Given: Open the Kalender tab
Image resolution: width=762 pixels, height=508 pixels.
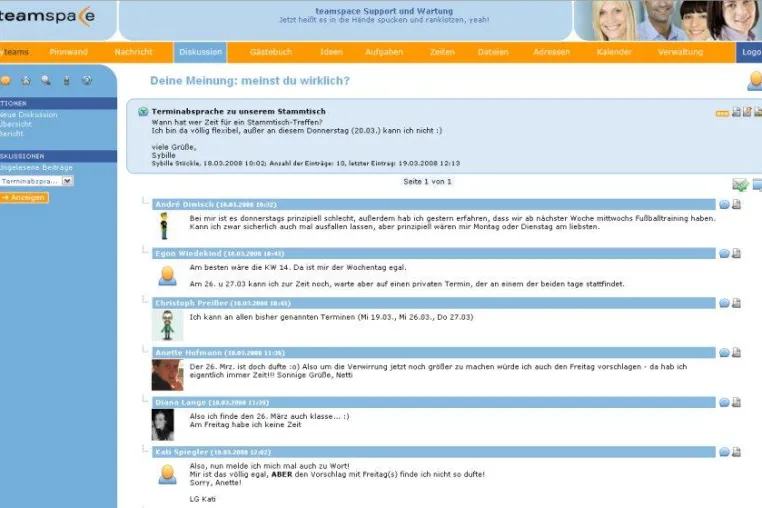Looking at the screenshot, I should [614, 52].
